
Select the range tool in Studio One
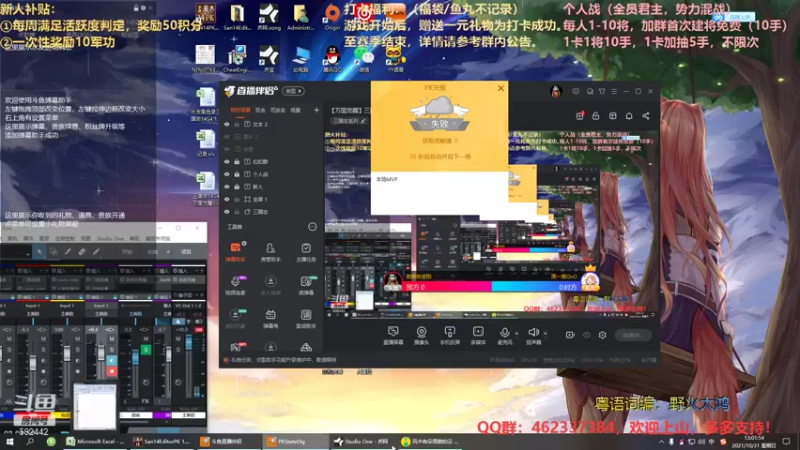click(53, 252)
